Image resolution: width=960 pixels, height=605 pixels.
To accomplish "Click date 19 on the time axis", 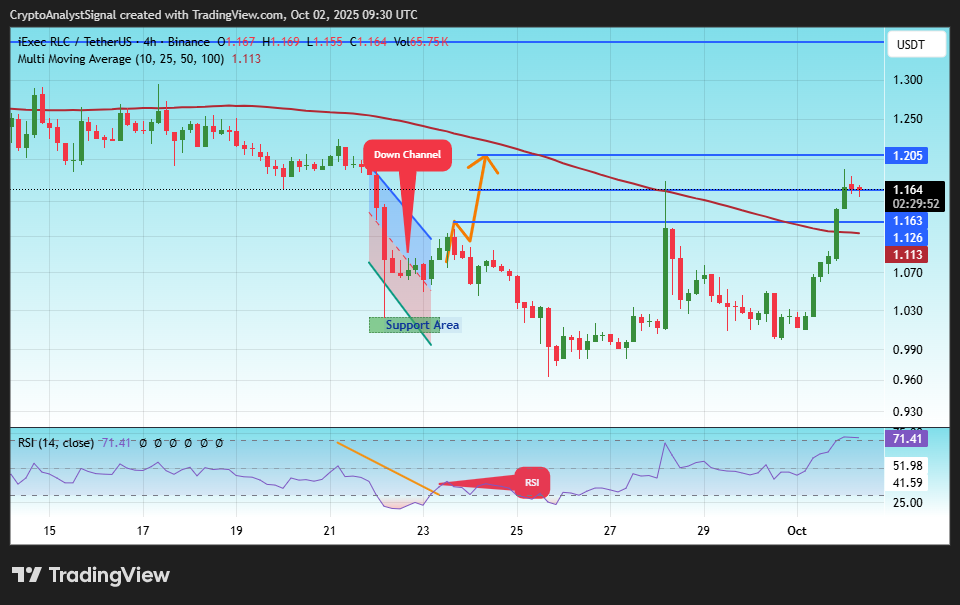I will 236,531.
